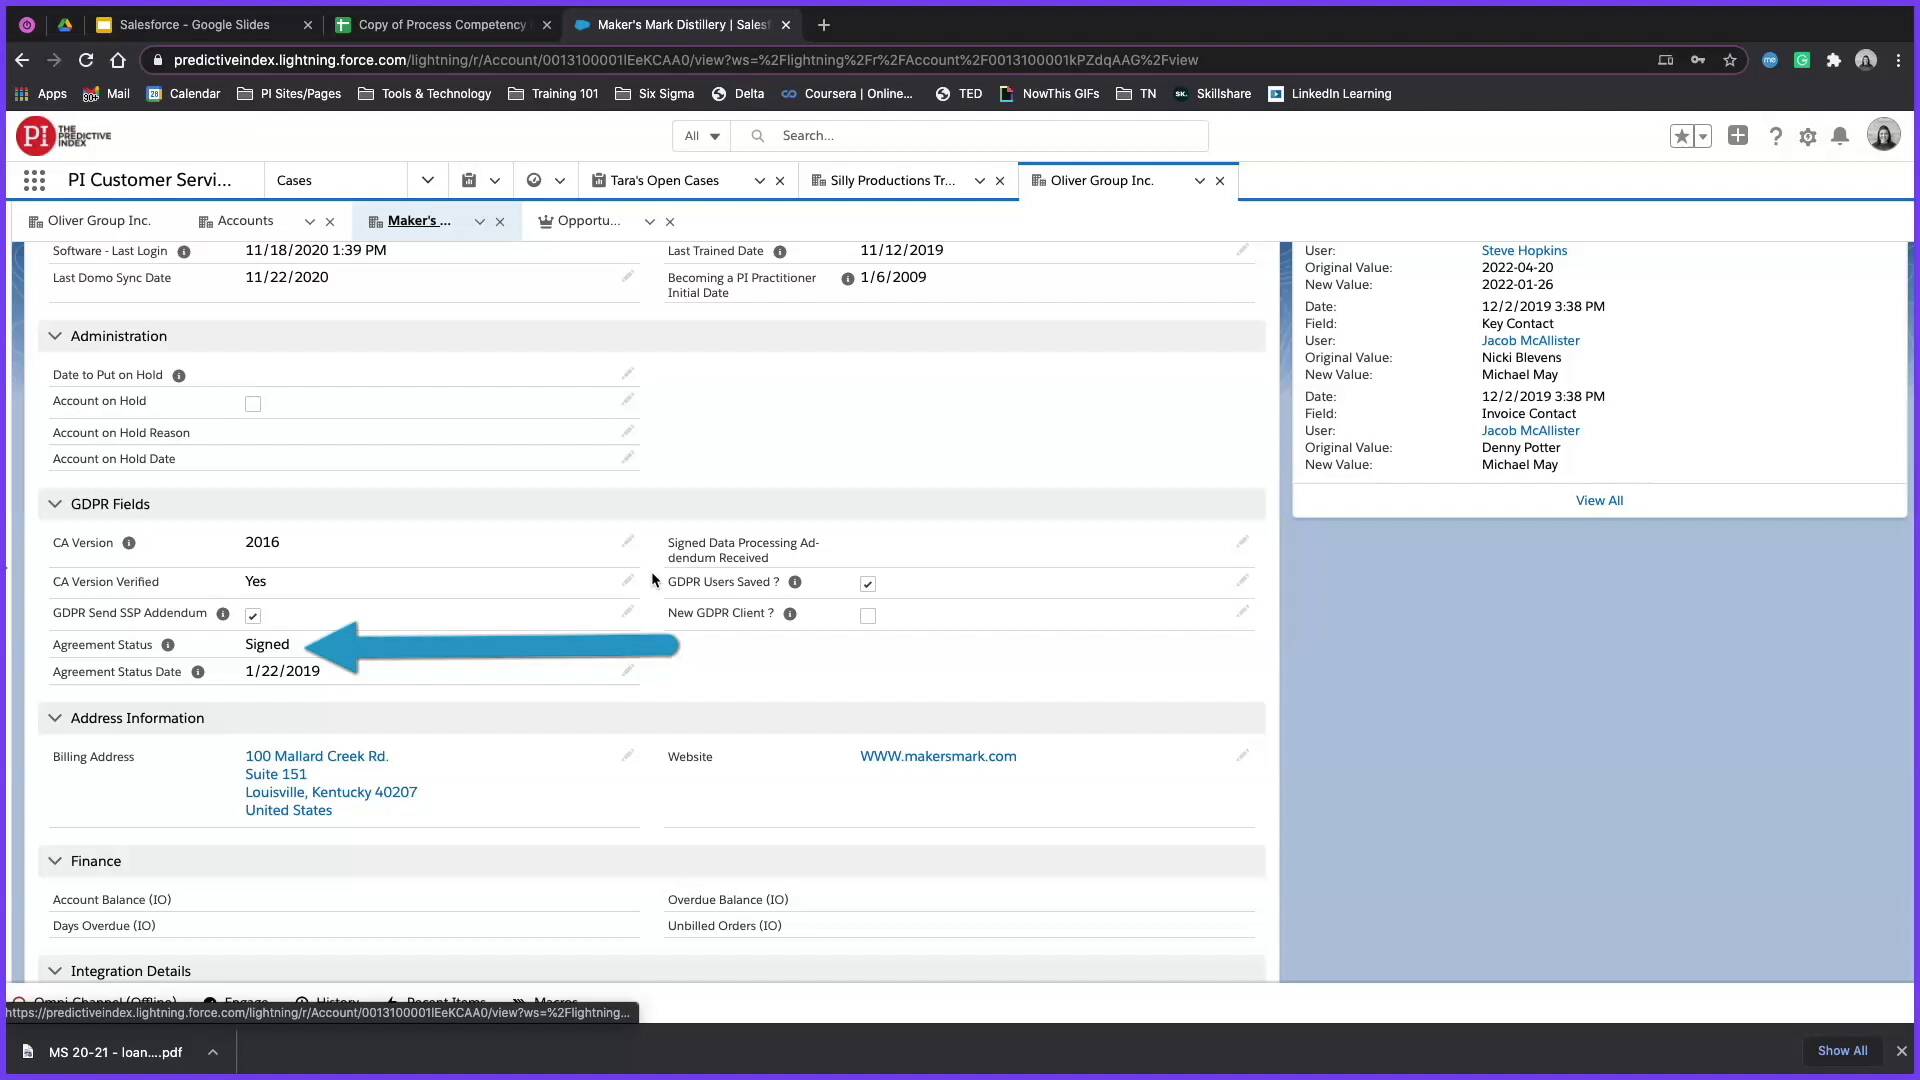Open the Tara's Open Cases tab dropdown
The image size is (1920, 1080).
758,181
